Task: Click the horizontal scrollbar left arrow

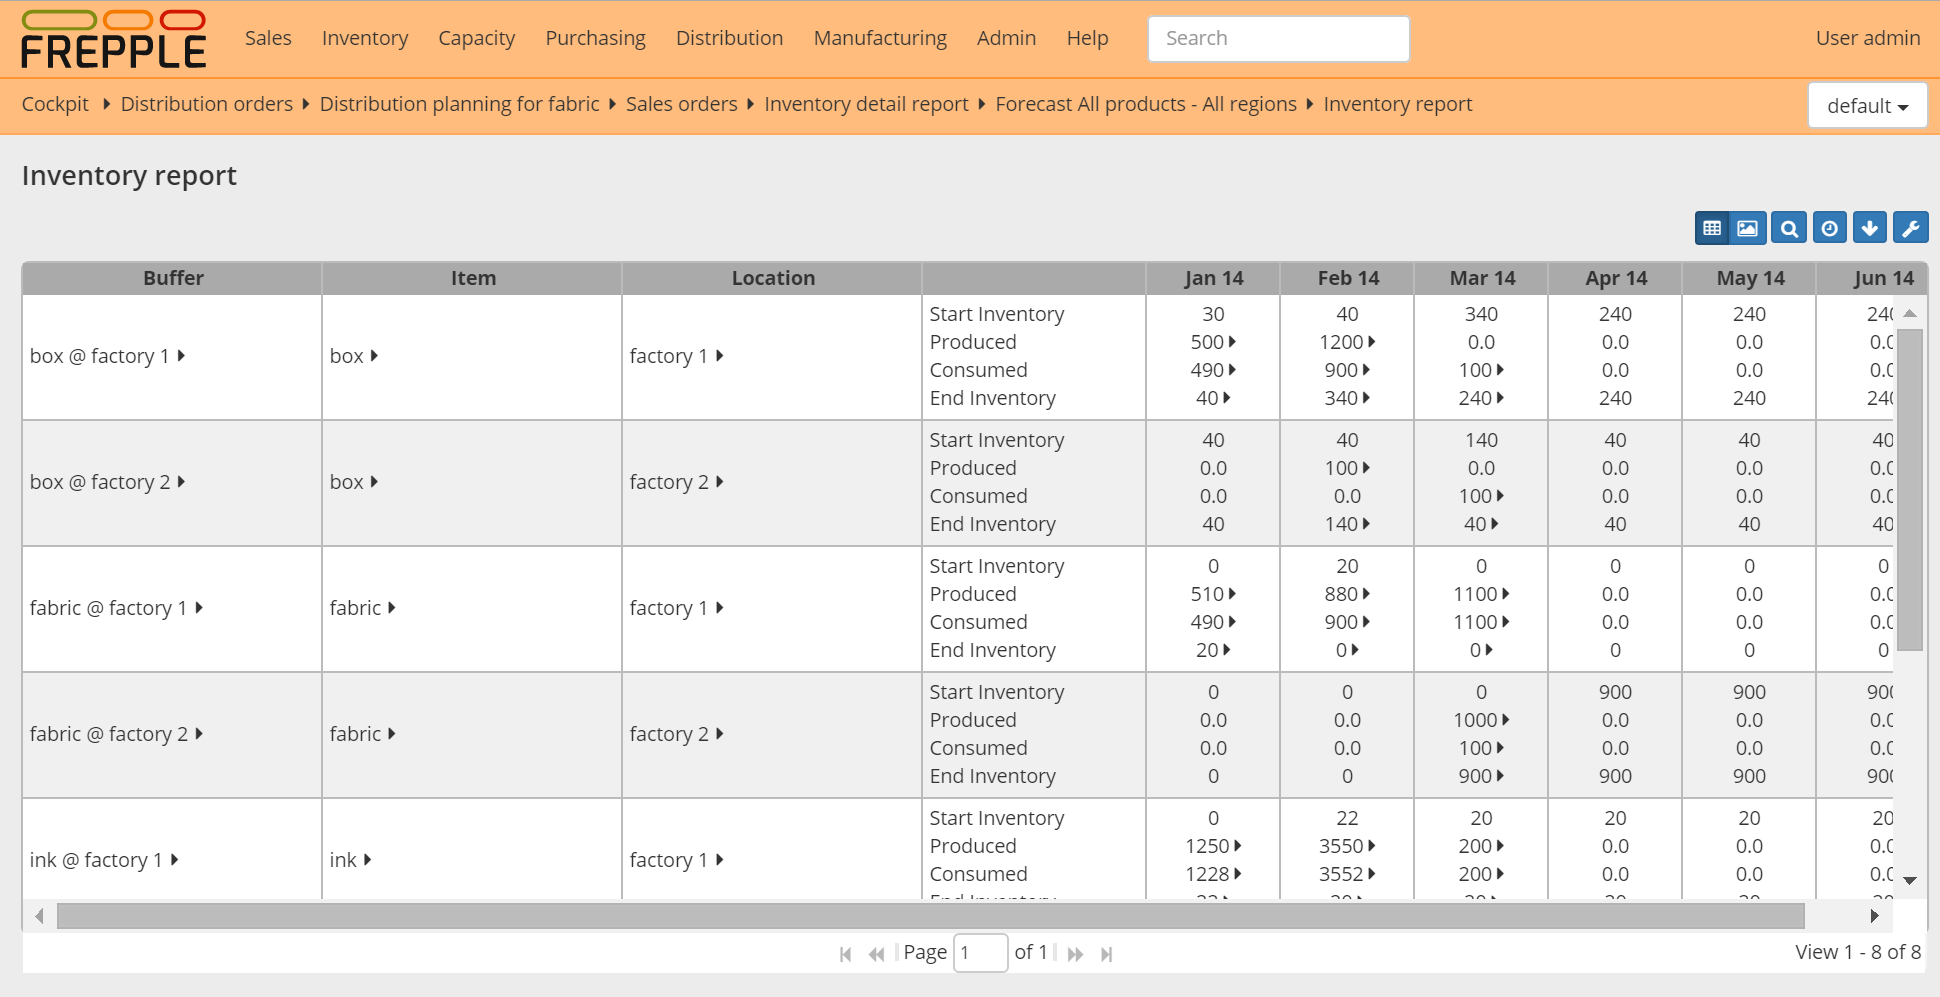Action: click(x=40, y=916)
